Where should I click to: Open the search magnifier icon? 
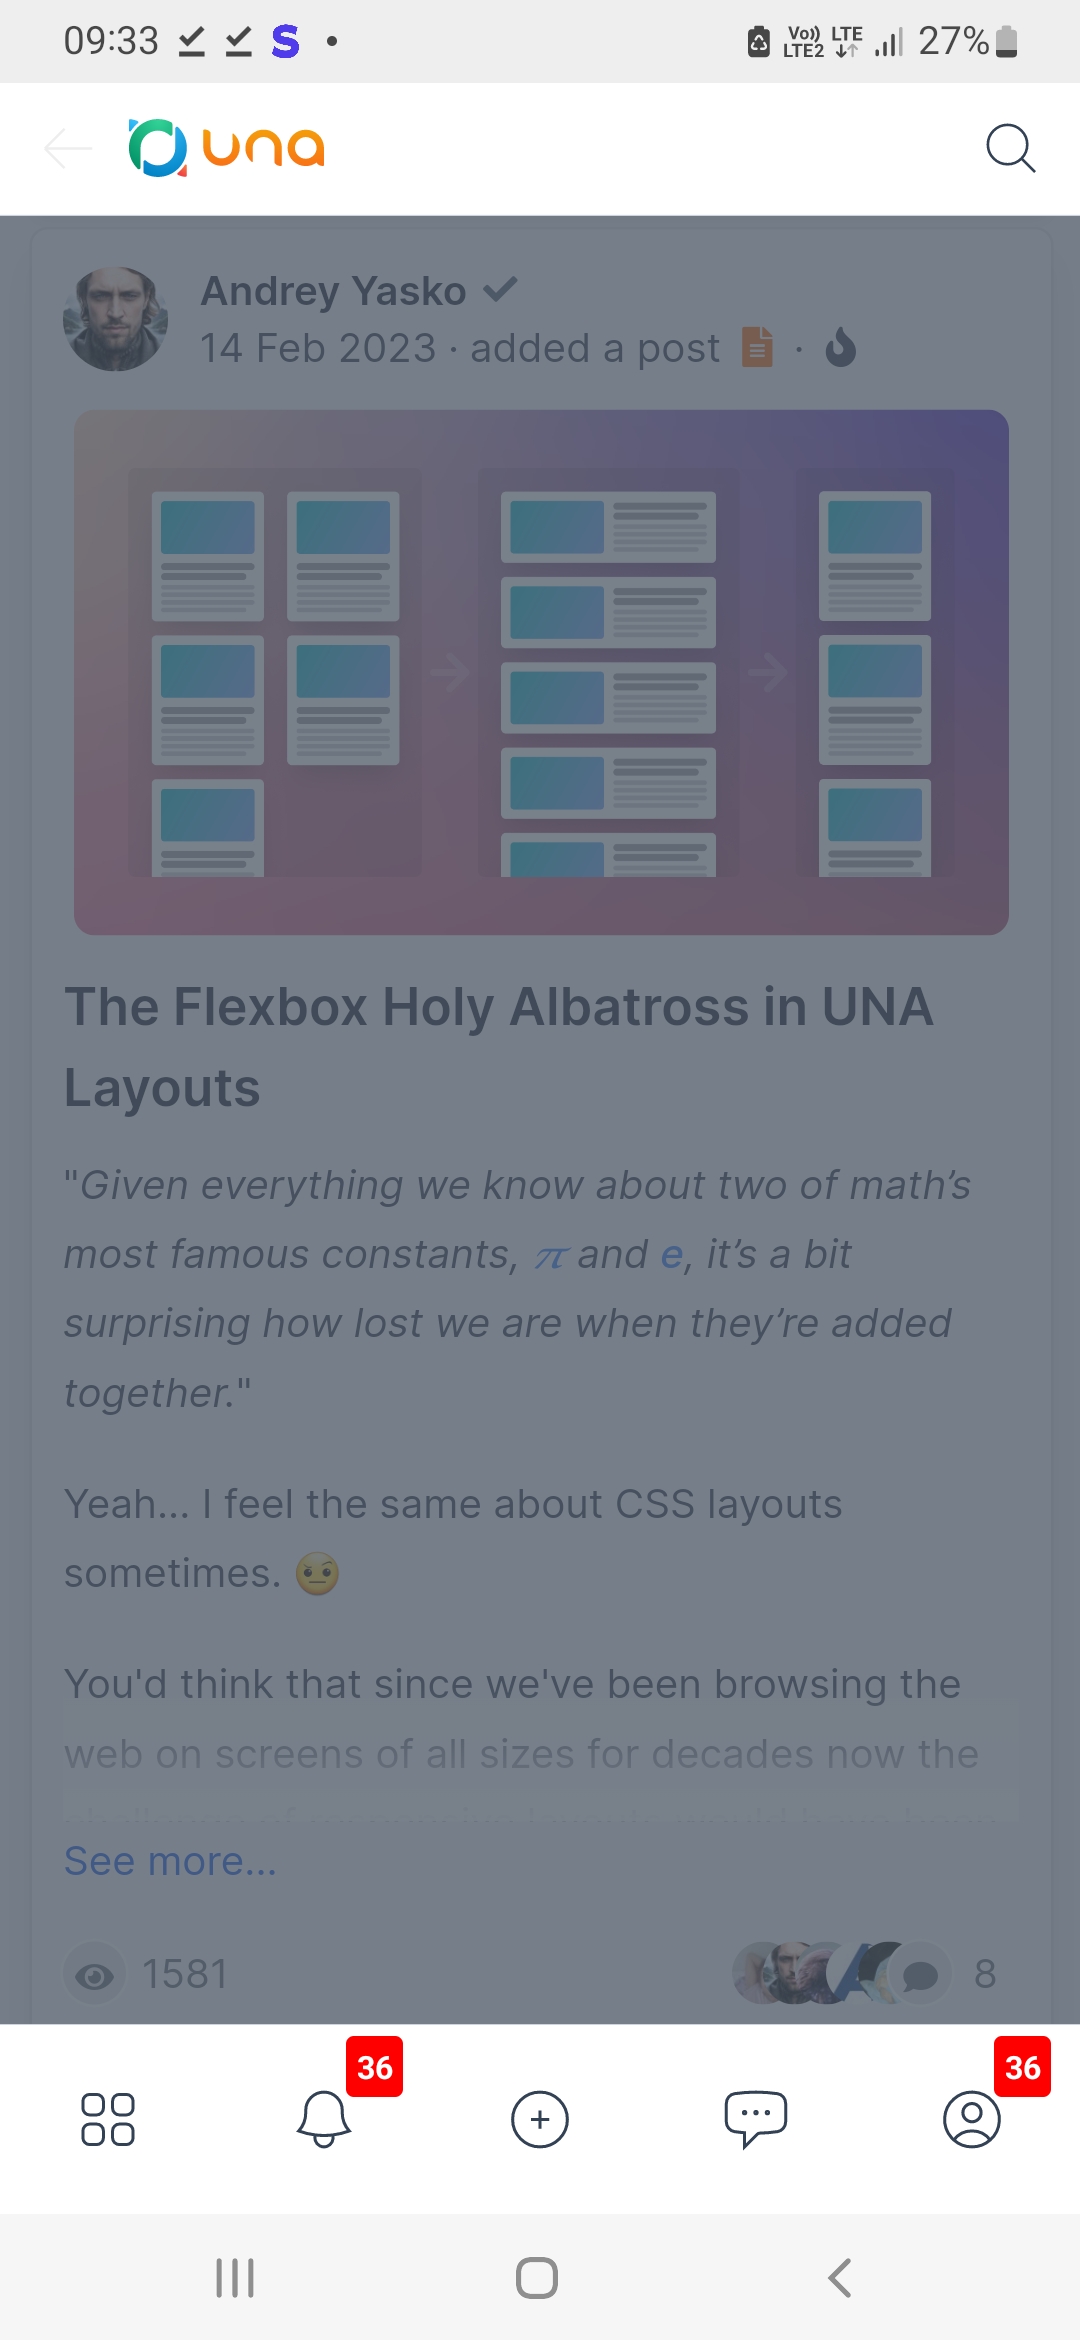[x=1010, y=149]
